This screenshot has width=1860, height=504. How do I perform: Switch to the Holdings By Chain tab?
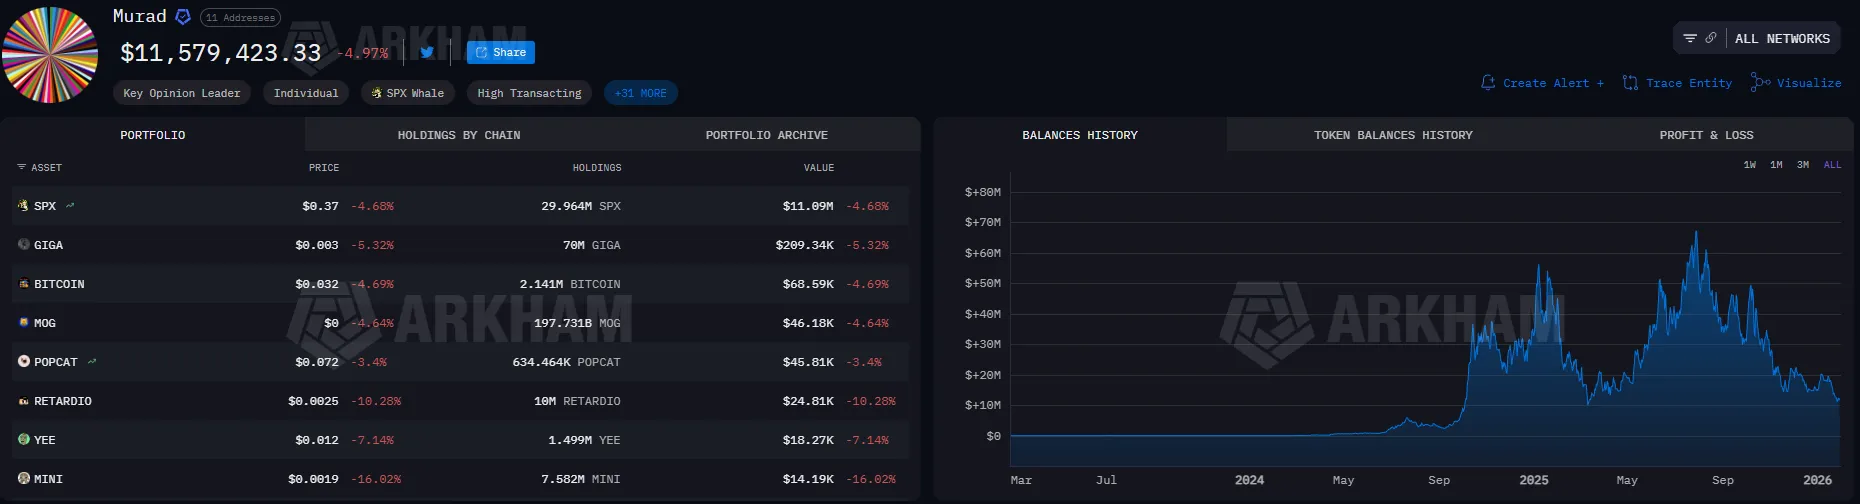click(x=459, y=135)
